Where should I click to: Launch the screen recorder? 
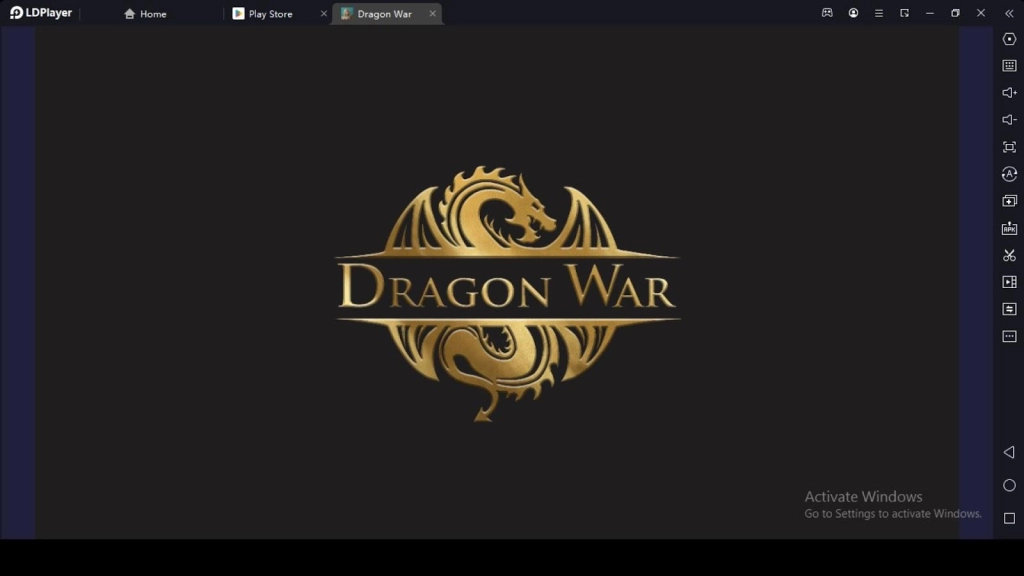(1009, 281)
